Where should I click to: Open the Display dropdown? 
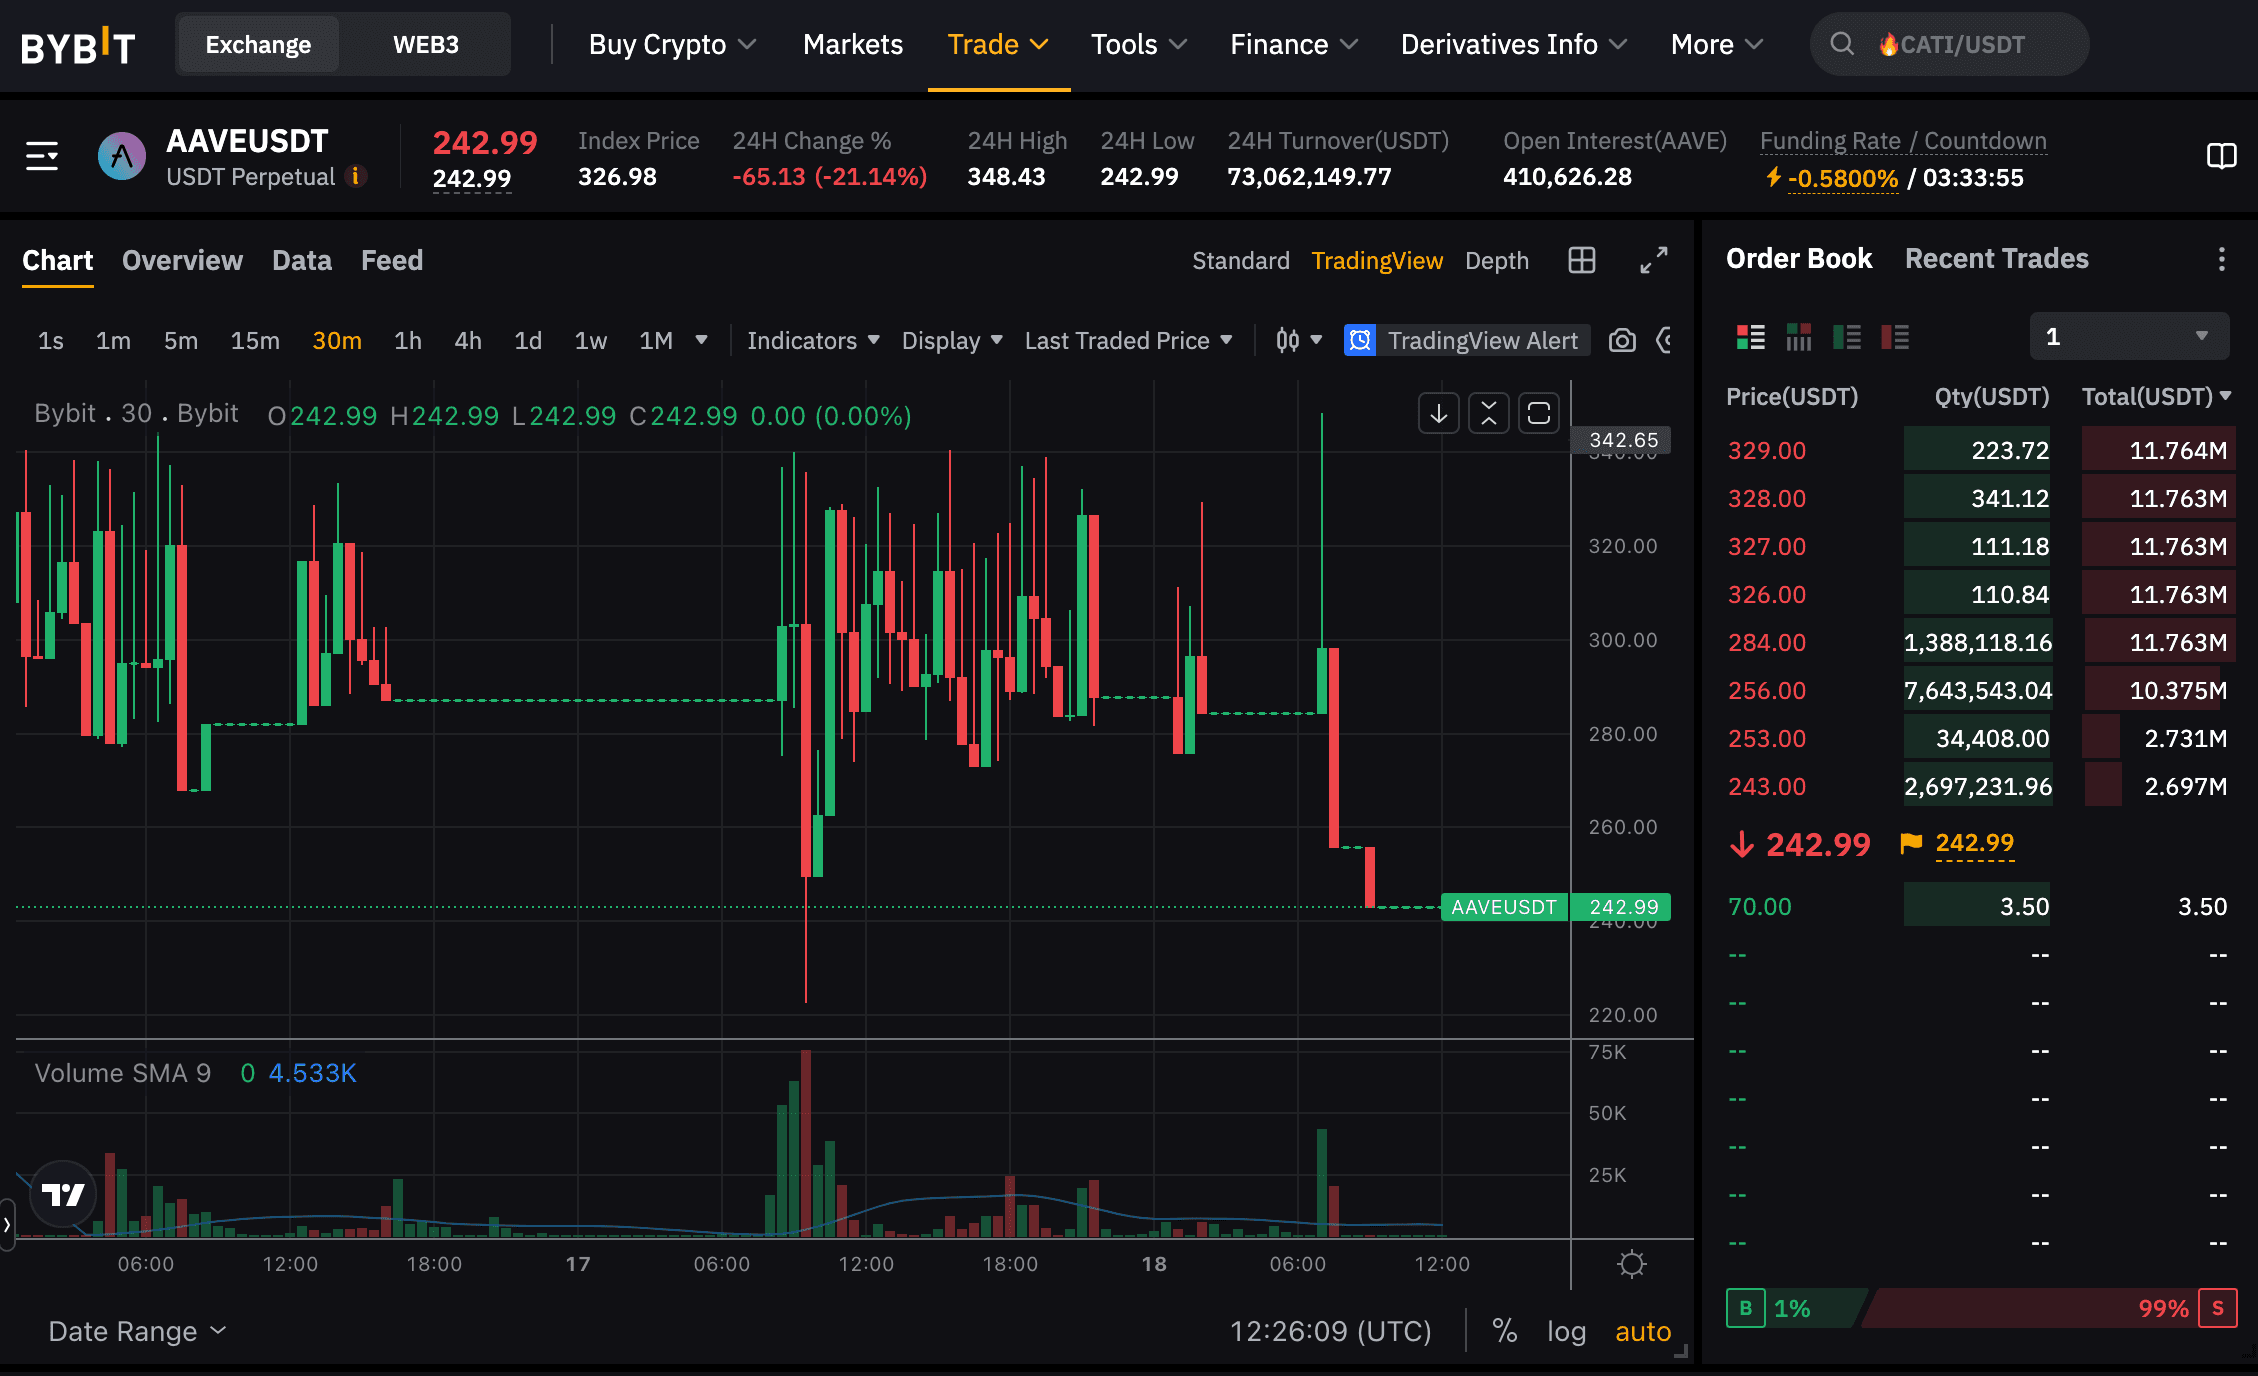point(952,340)
